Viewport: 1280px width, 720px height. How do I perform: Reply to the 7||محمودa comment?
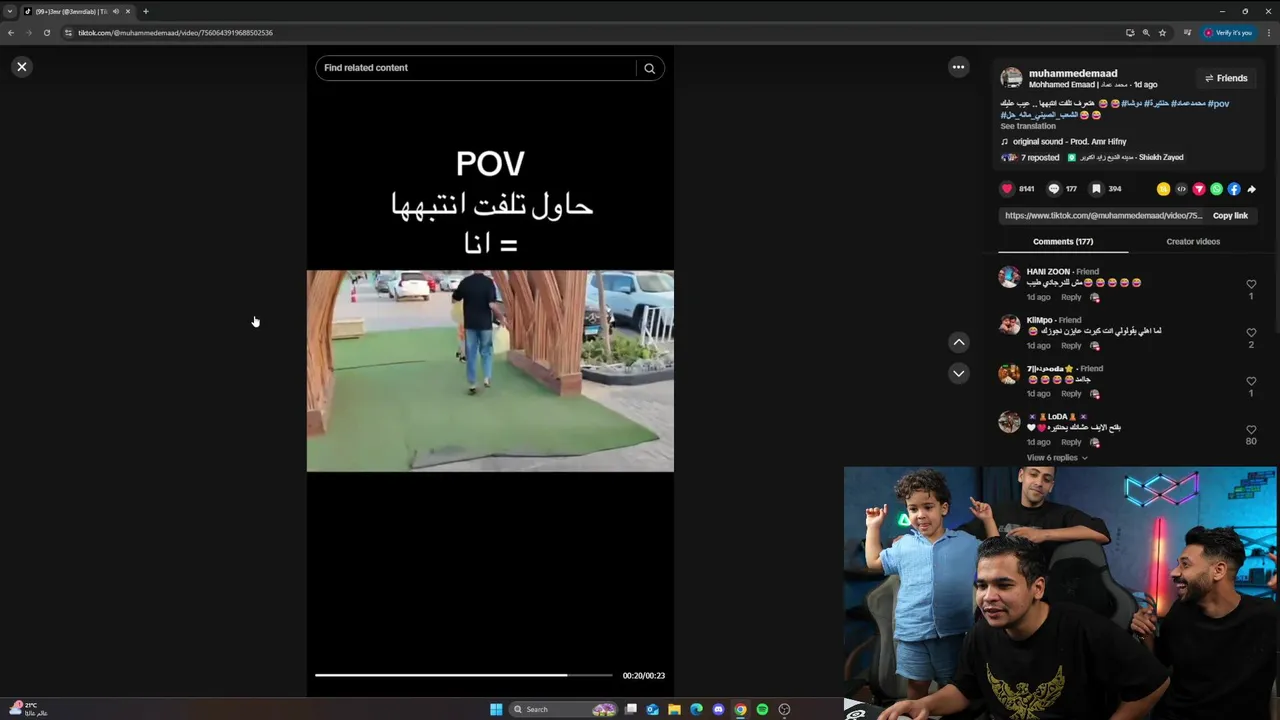(1071, 393)
